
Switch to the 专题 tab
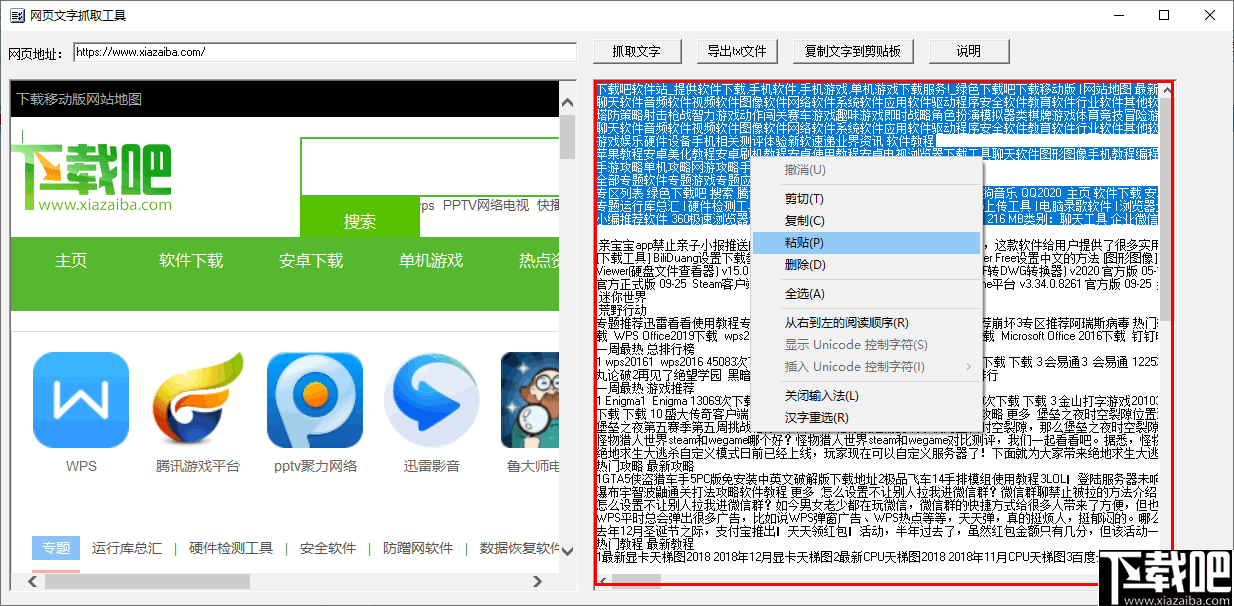[56, 548]
